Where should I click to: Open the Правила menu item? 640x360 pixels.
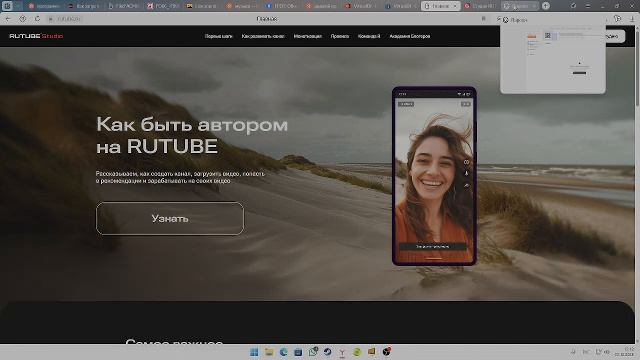point(340,36)
